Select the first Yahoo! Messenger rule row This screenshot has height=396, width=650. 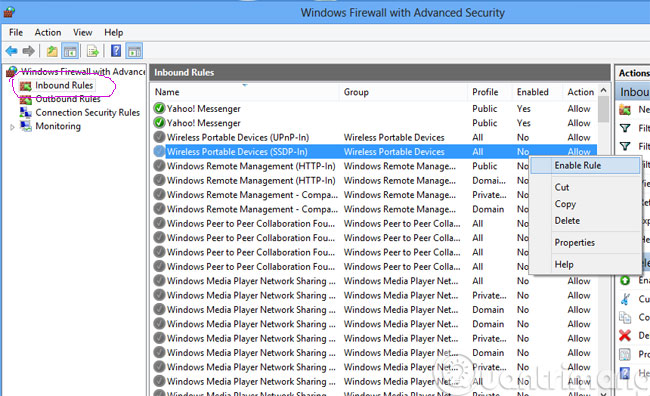point(374,109)
